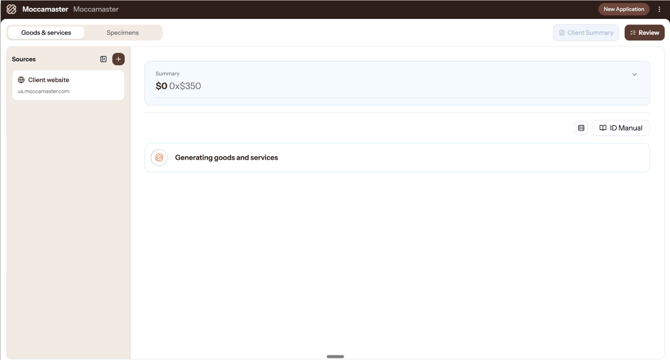The height and width of the screenshot is (360, 670).
Task: Click the Moccamaster app logo icon
Action: [12, 9]
